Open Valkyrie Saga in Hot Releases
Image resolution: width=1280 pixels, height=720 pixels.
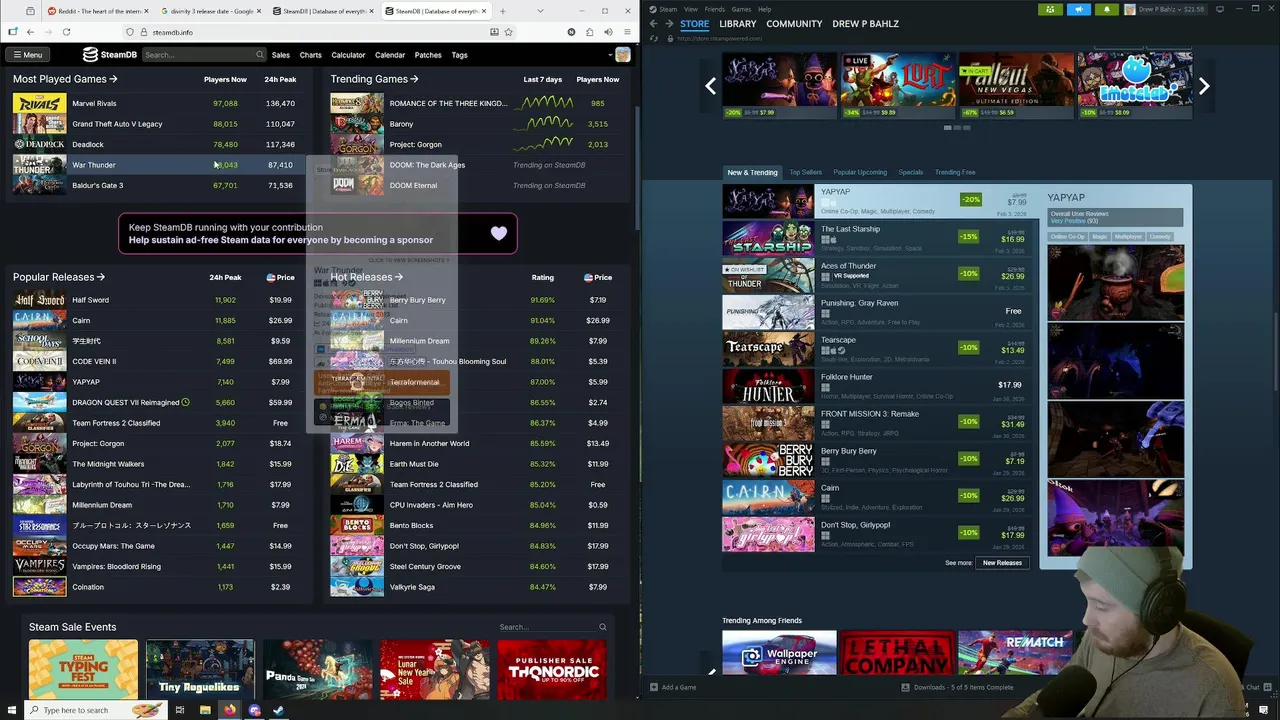click(x=412, y=587)
